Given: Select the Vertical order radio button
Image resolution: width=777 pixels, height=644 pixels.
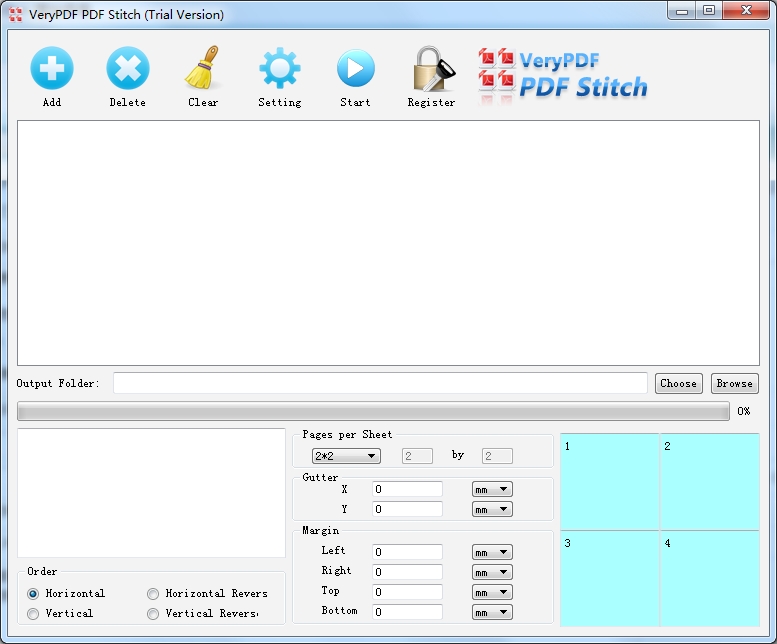Looking at the screenshot, I should [x=33, y=614].
